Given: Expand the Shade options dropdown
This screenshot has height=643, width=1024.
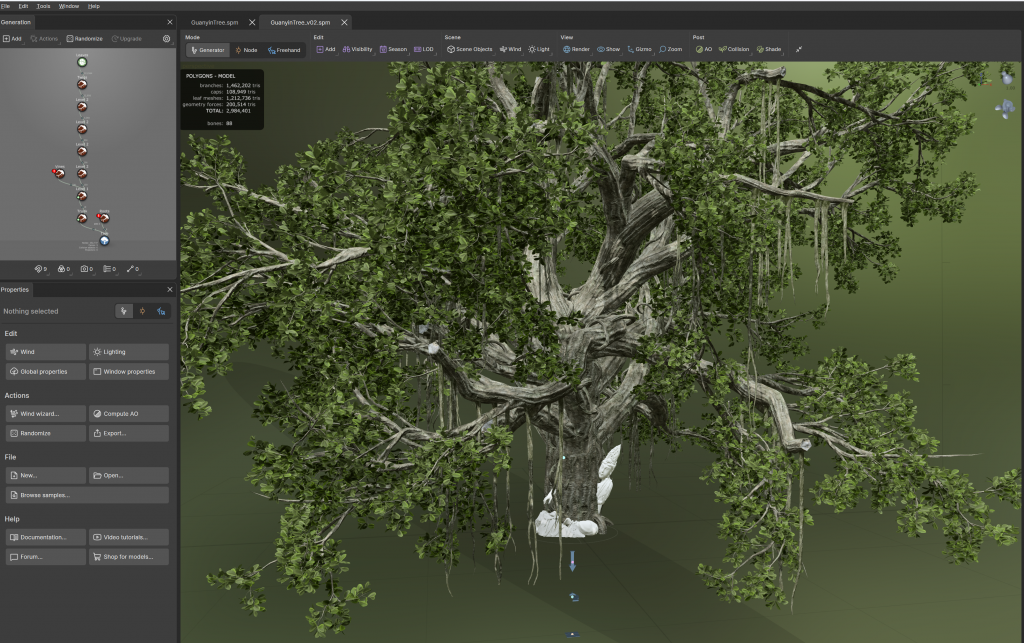Looking at the screenshot, I should click(769, 49).
